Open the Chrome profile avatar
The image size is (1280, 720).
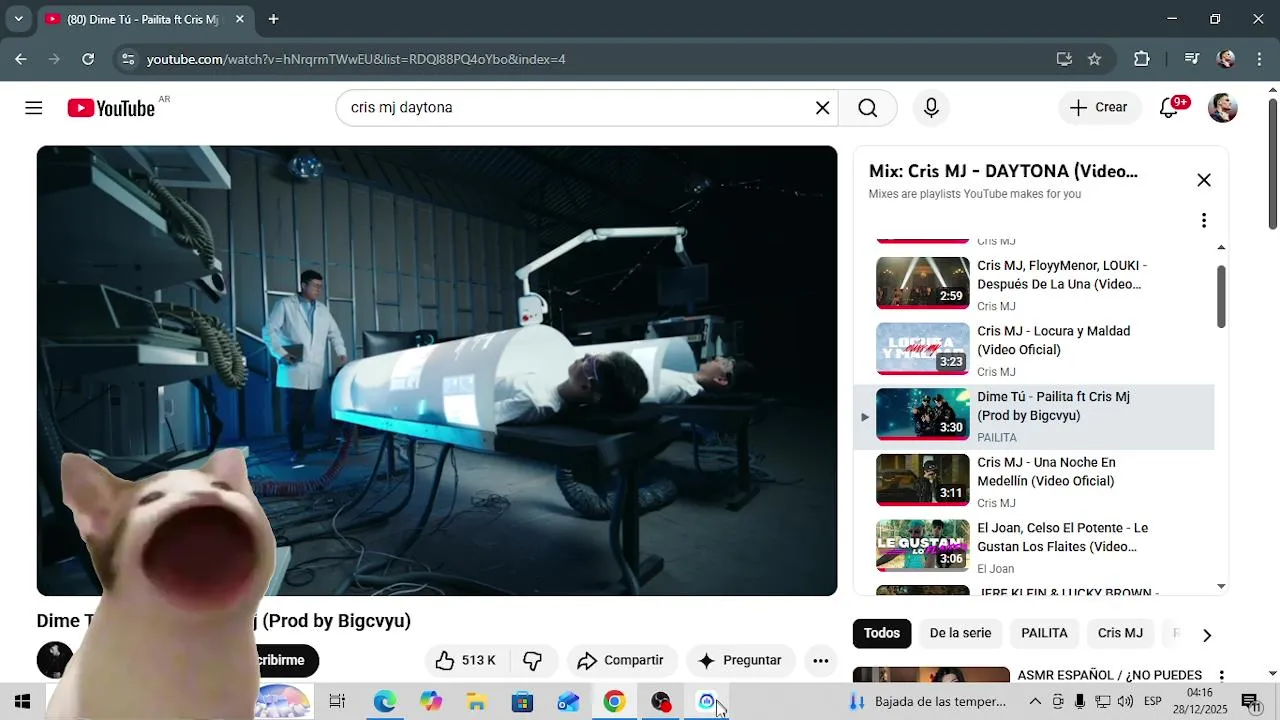pyautogui.click(x=1226, y=59)
